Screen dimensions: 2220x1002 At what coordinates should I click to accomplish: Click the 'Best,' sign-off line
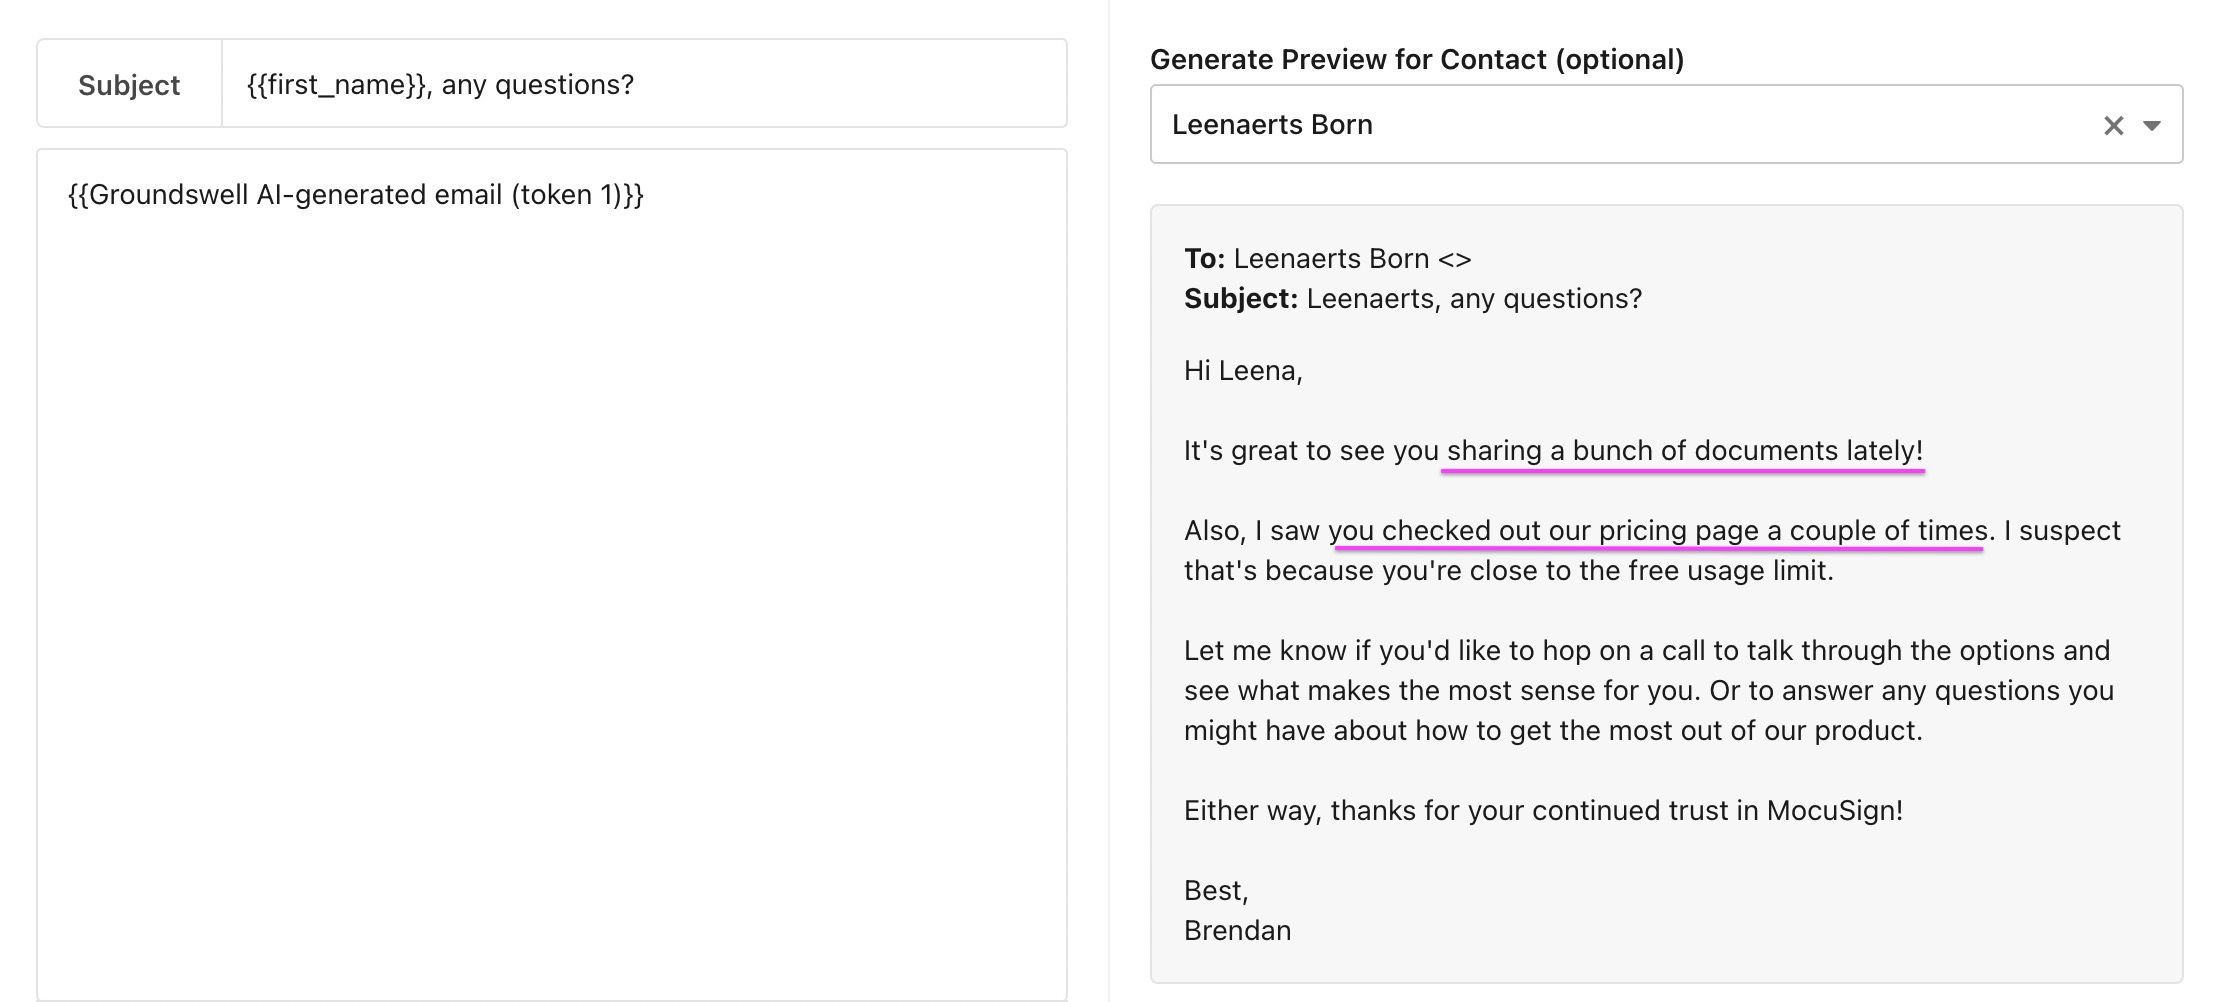pyautogui.click(x=1216, y=891)
